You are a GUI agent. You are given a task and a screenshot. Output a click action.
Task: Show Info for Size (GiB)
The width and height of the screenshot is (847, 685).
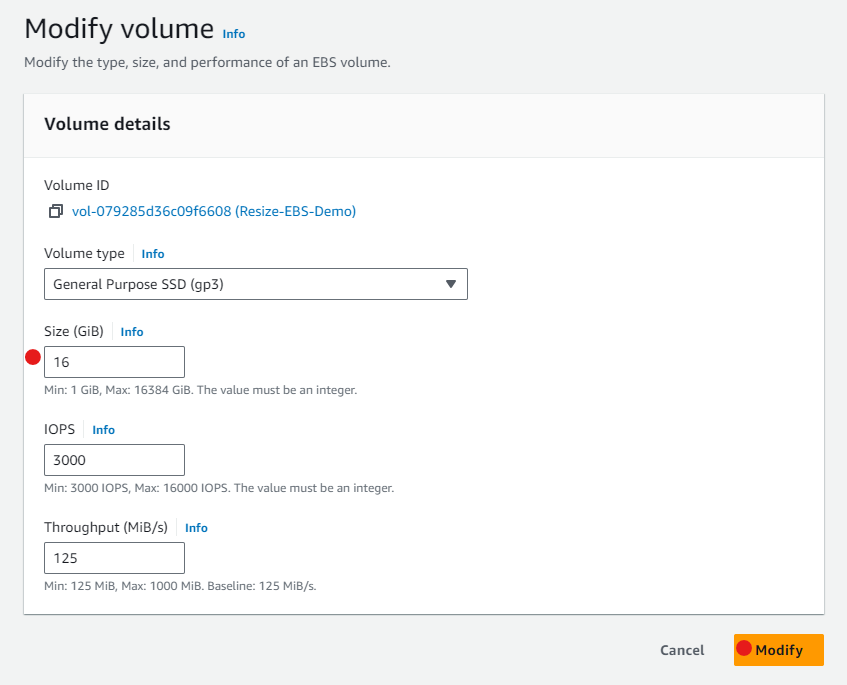click(x=132, y=332)
